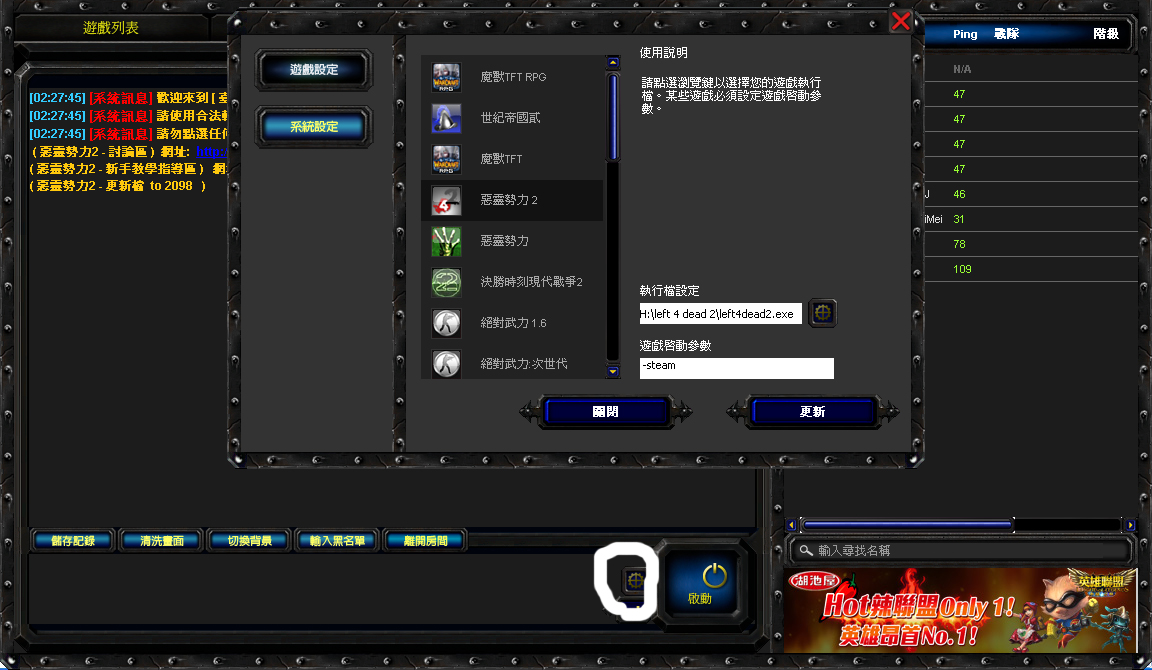The height and width of the screenshot is (670, 1152).
Task: Sort by the Ping column header
Action: point(965,34)
